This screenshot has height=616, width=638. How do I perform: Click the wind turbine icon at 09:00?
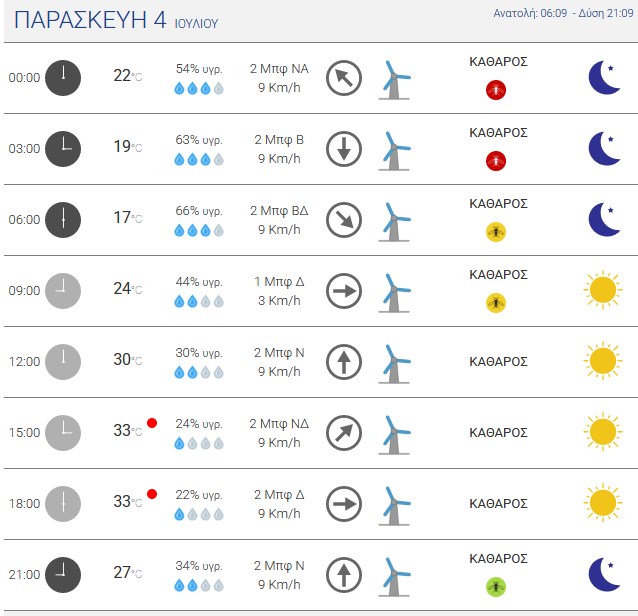click(x=394, y=293)
